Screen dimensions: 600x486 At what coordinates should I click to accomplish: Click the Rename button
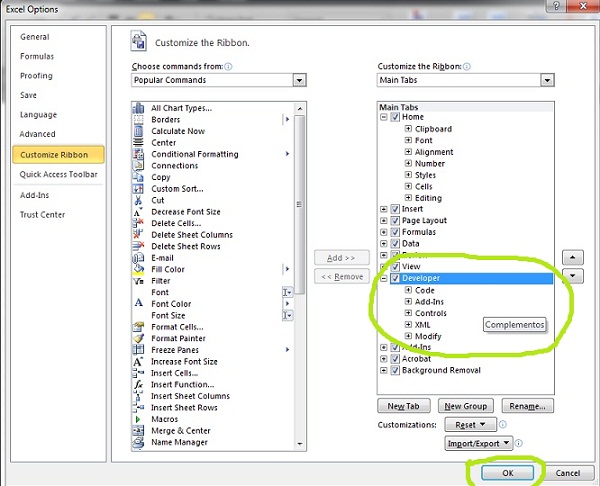[527, 406]
